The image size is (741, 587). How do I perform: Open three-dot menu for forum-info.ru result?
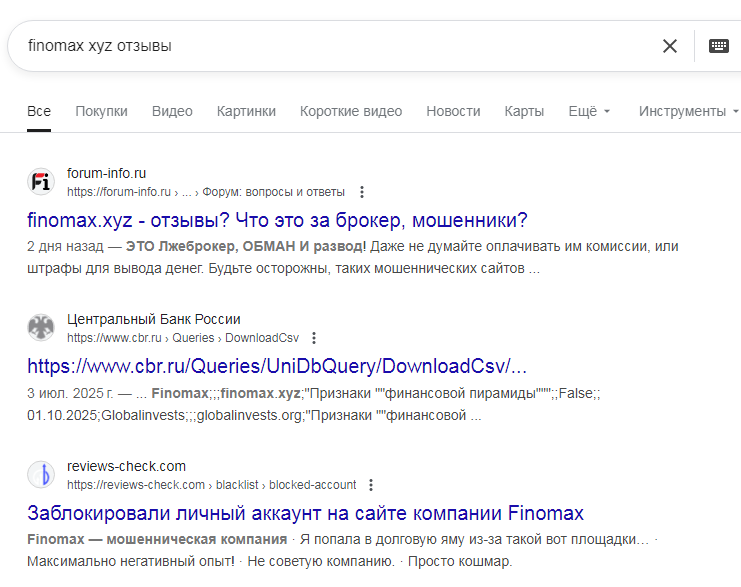(x=362, y=192)
